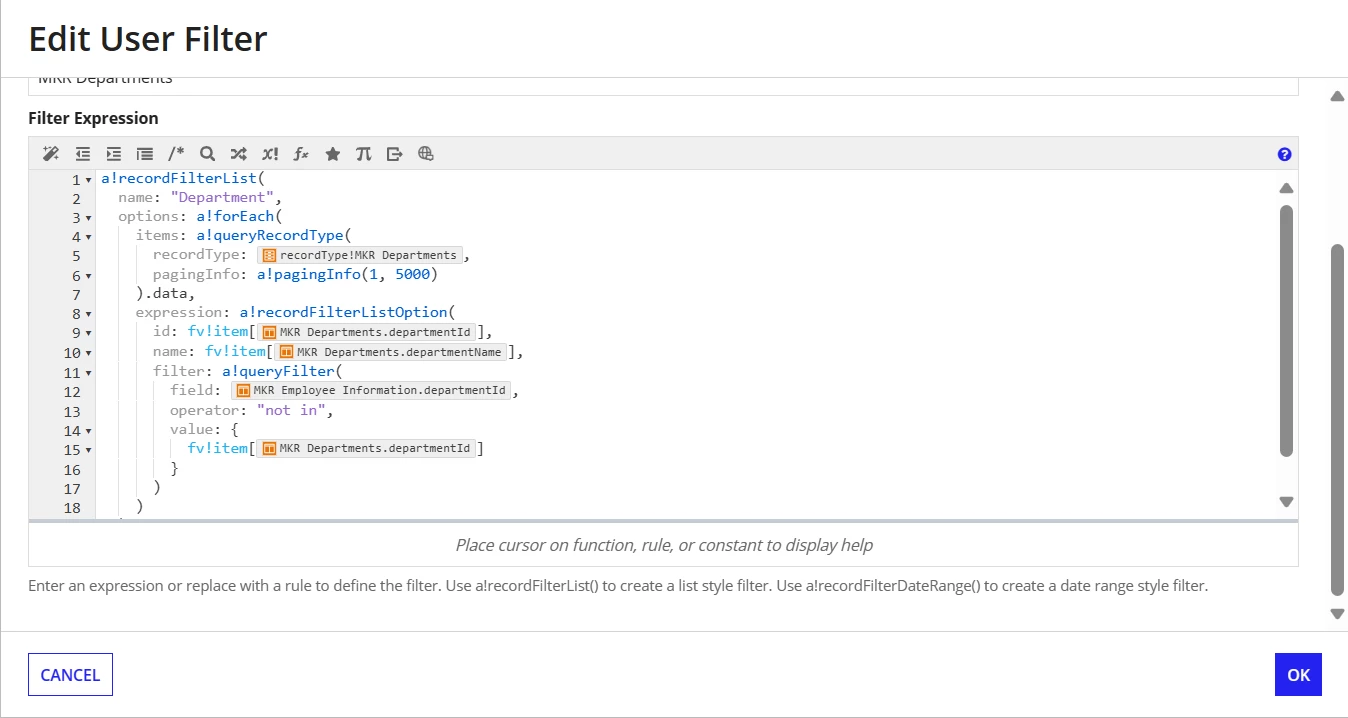
Task: Click the "not in" operator string
Action: pyautogui.click(x=290, y=410)
